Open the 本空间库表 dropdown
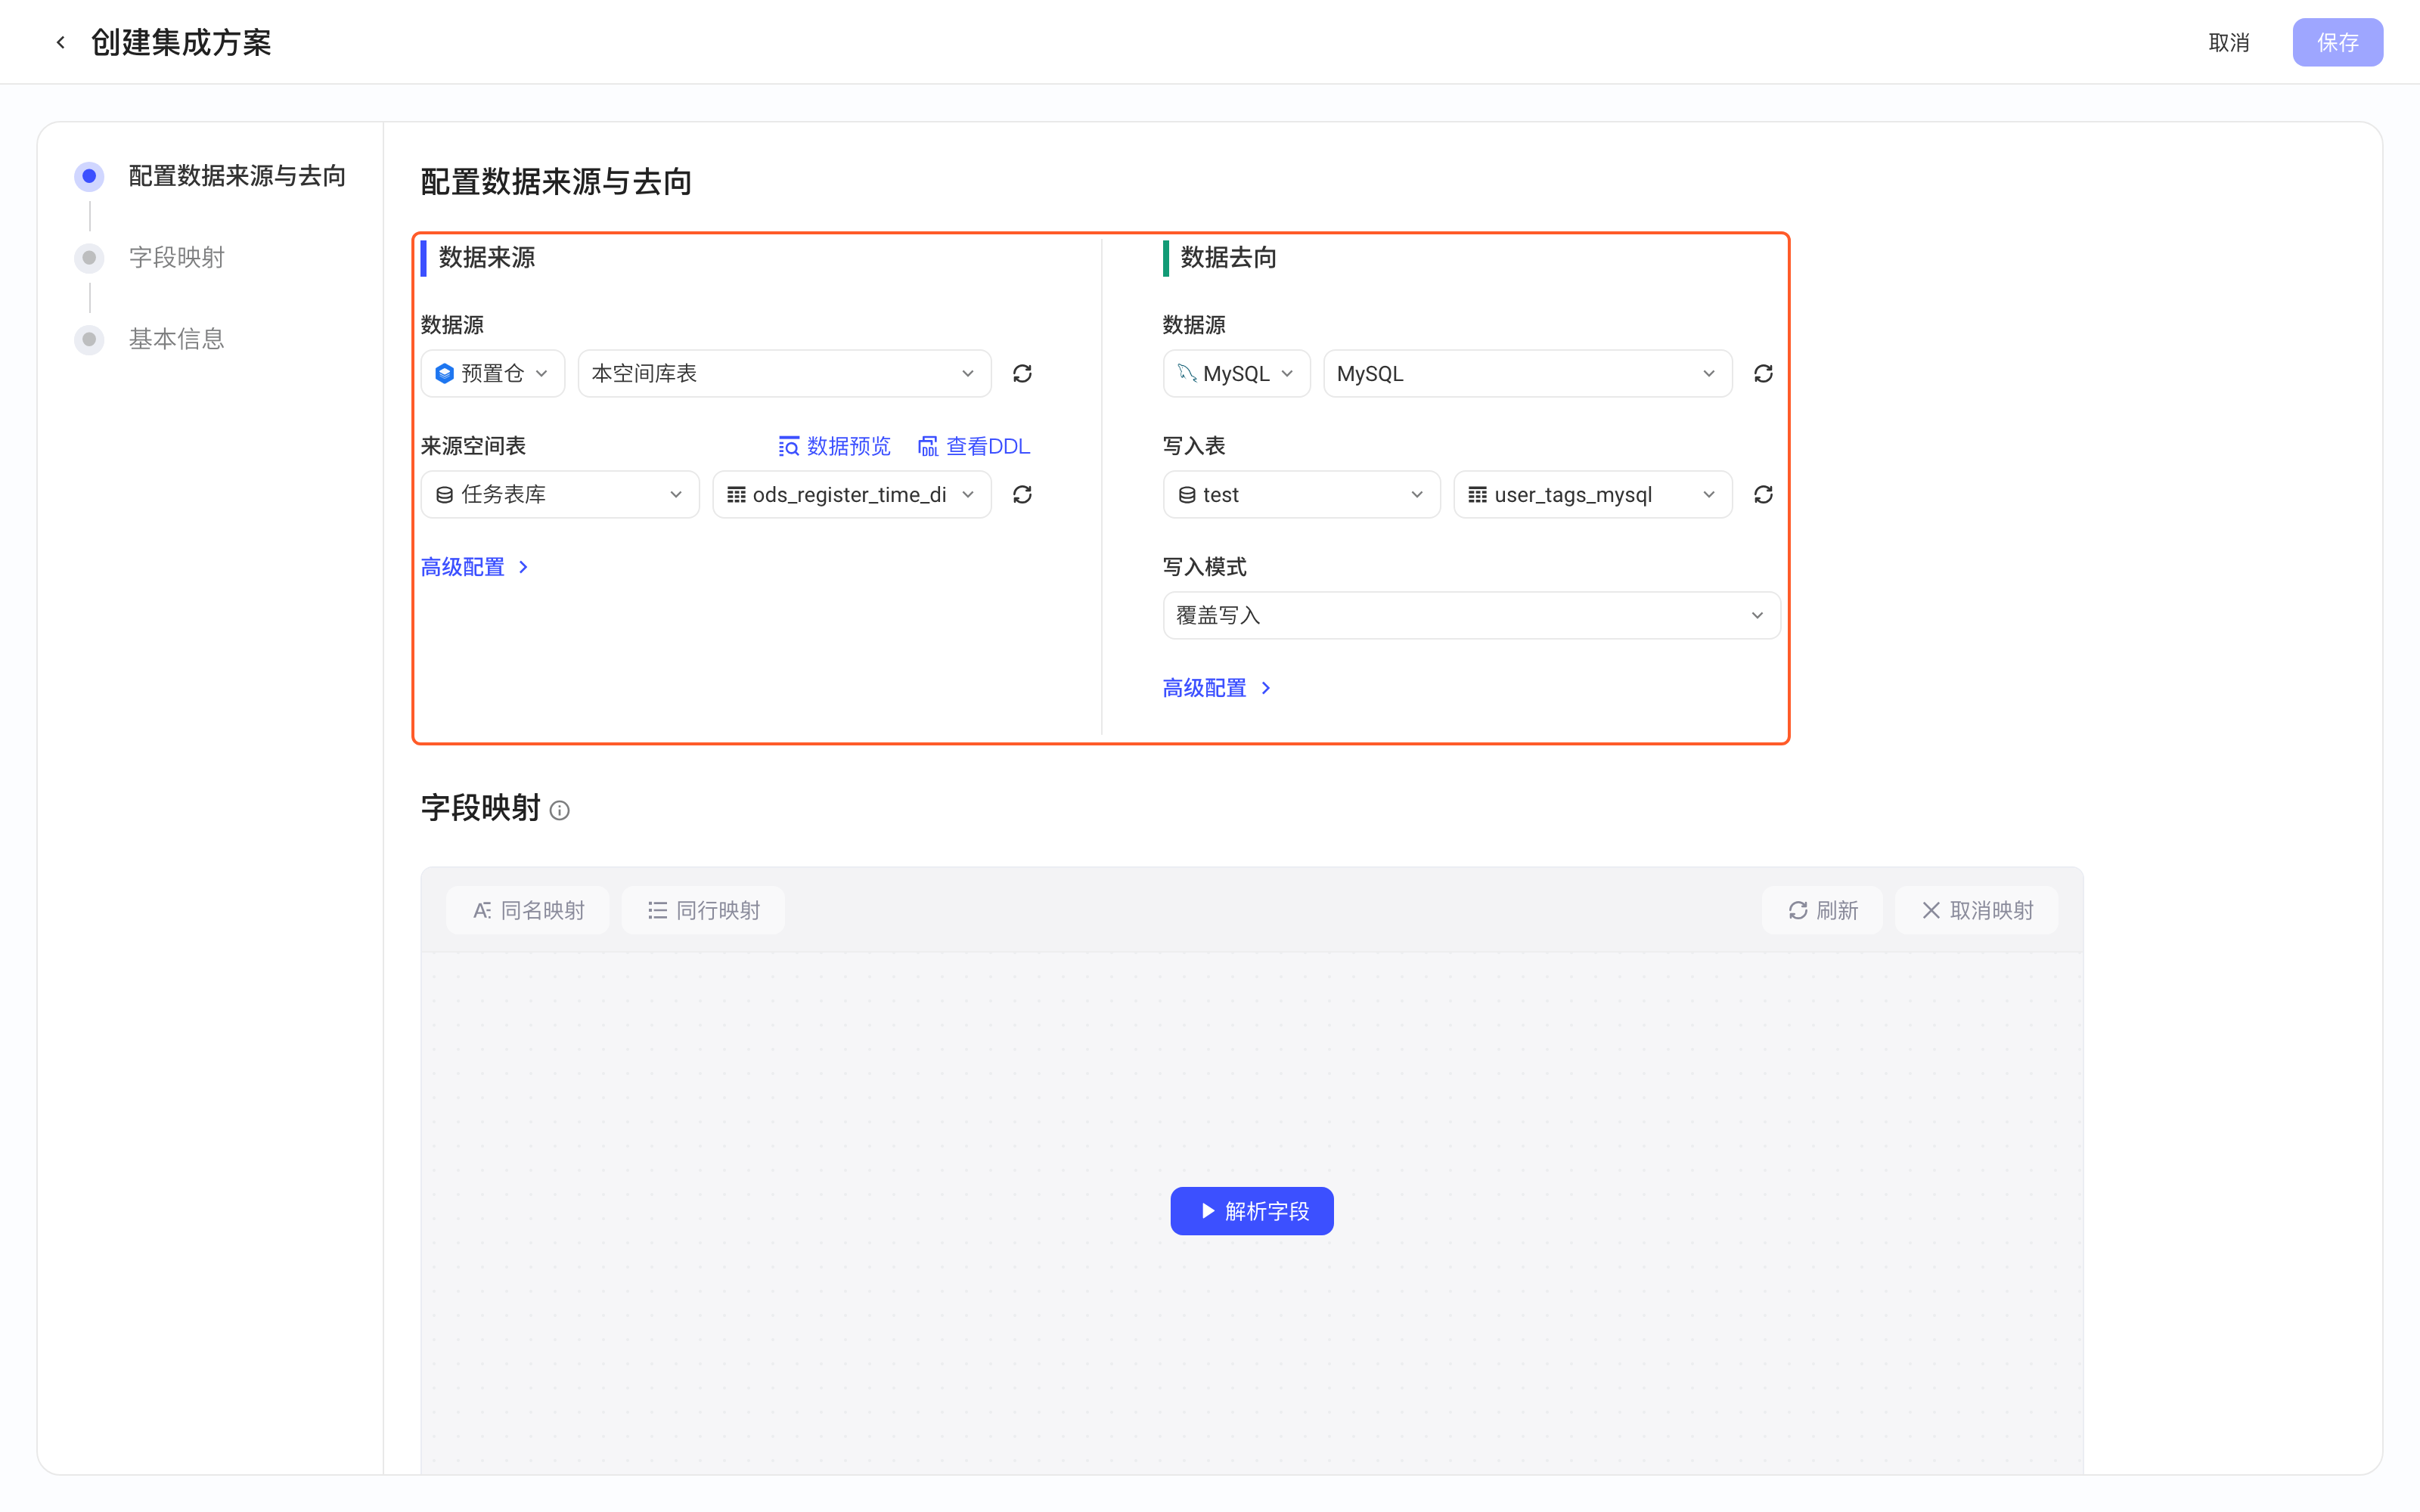2420x1512 pixels. tap(785, 374)
